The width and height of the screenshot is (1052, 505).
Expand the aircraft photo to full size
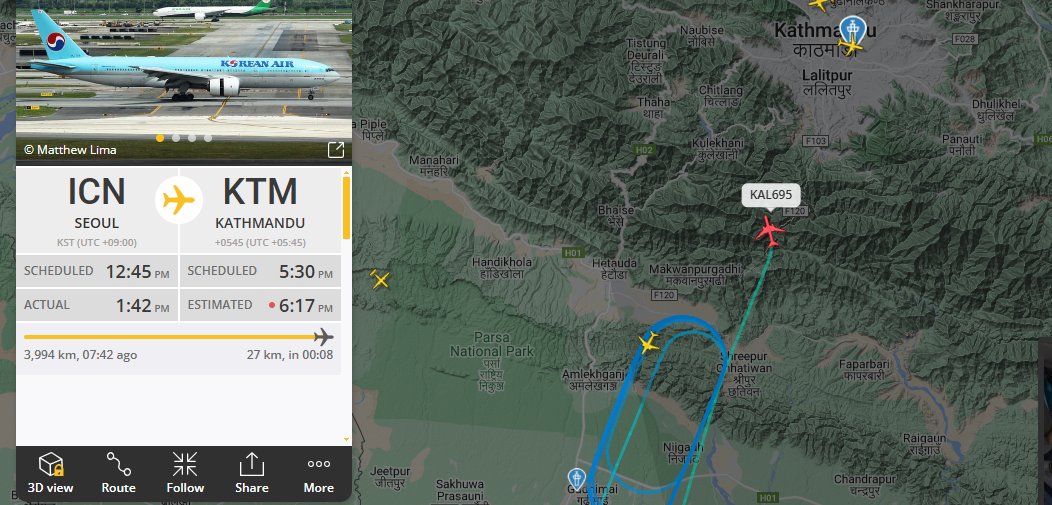click(335, 150)
